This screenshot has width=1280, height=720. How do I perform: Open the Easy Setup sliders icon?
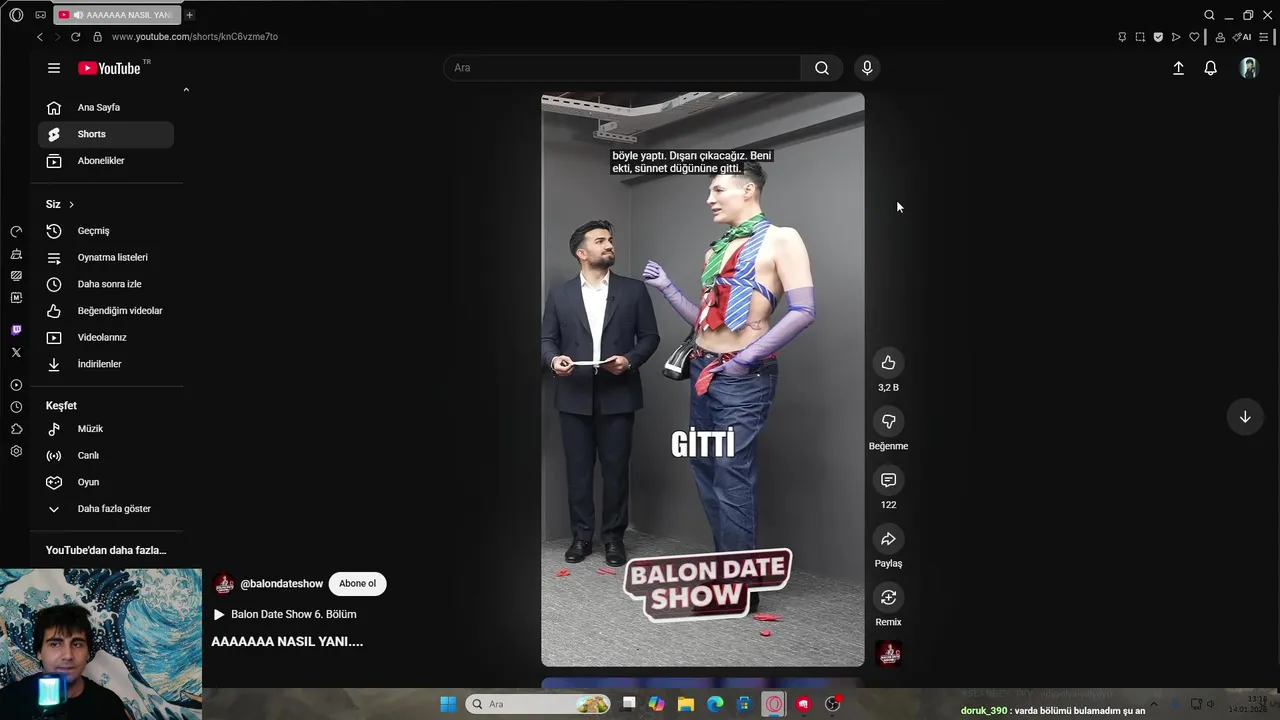(x=1264, y=37)
